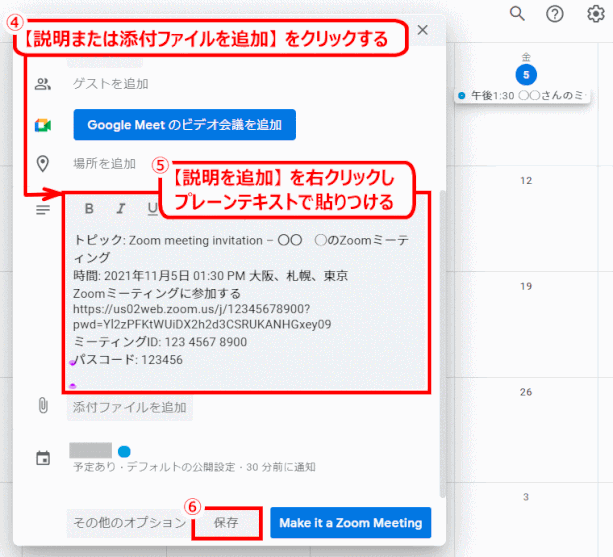Image resolution: width=613 pixels, height=557 pixels.
Task: Select date 19 in calendar
Action: [526, 286]
